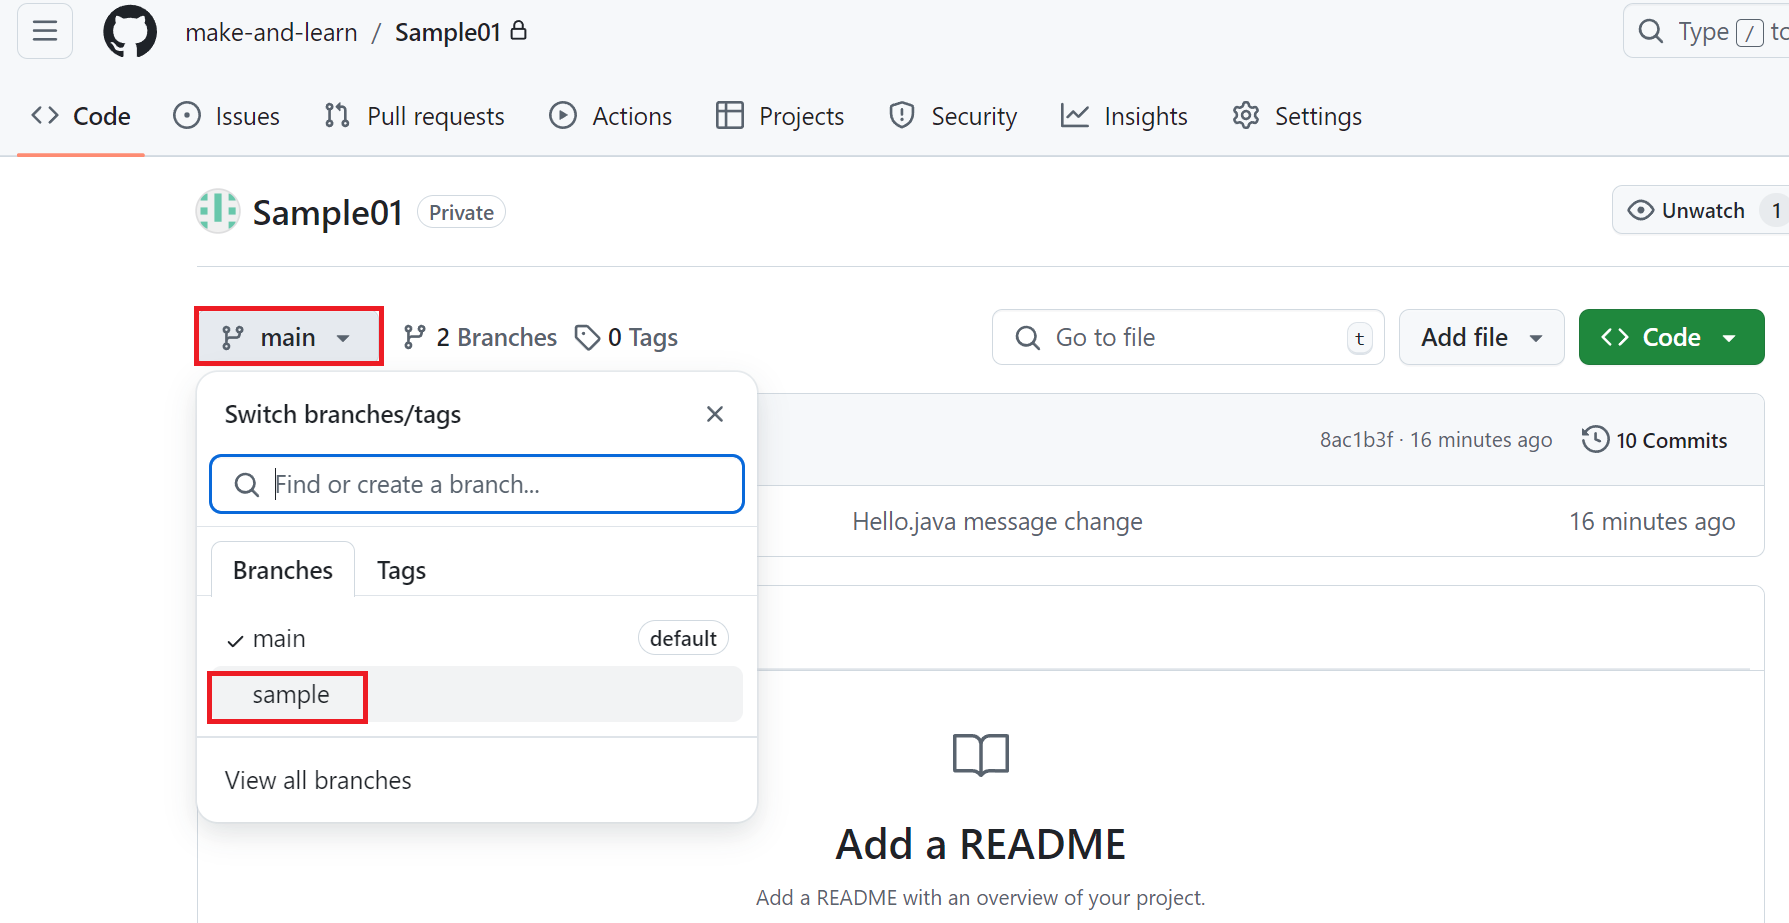Image resolution: width=1789 pixels, height=923 pixels.
Task: Click the Sample01 repository title
Action: pos(327,212)
